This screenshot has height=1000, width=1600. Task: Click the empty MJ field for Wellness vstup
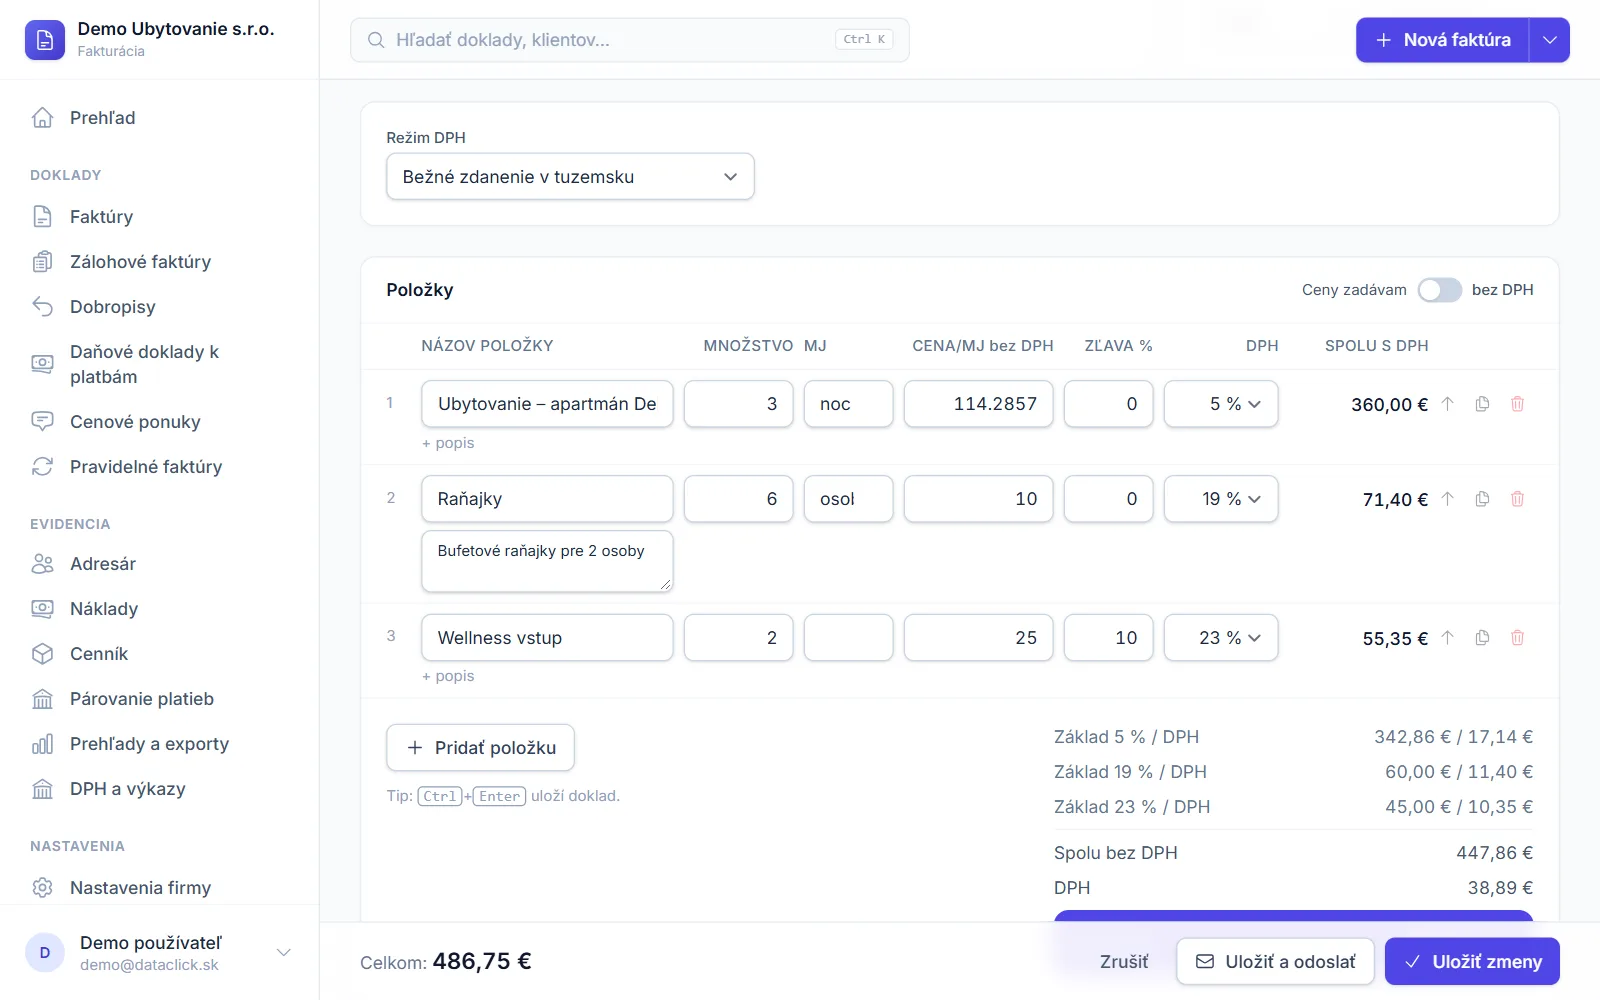[848, 638]
